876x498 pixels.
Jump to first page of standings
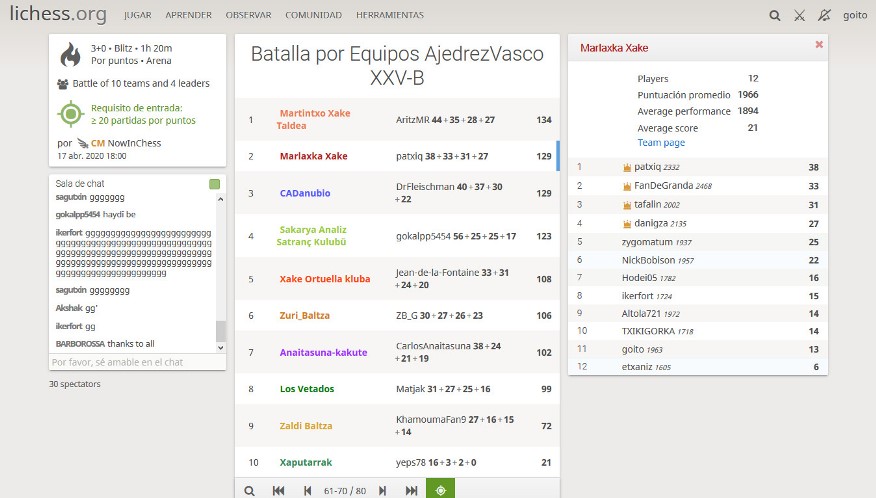click(x=279, y=490)
